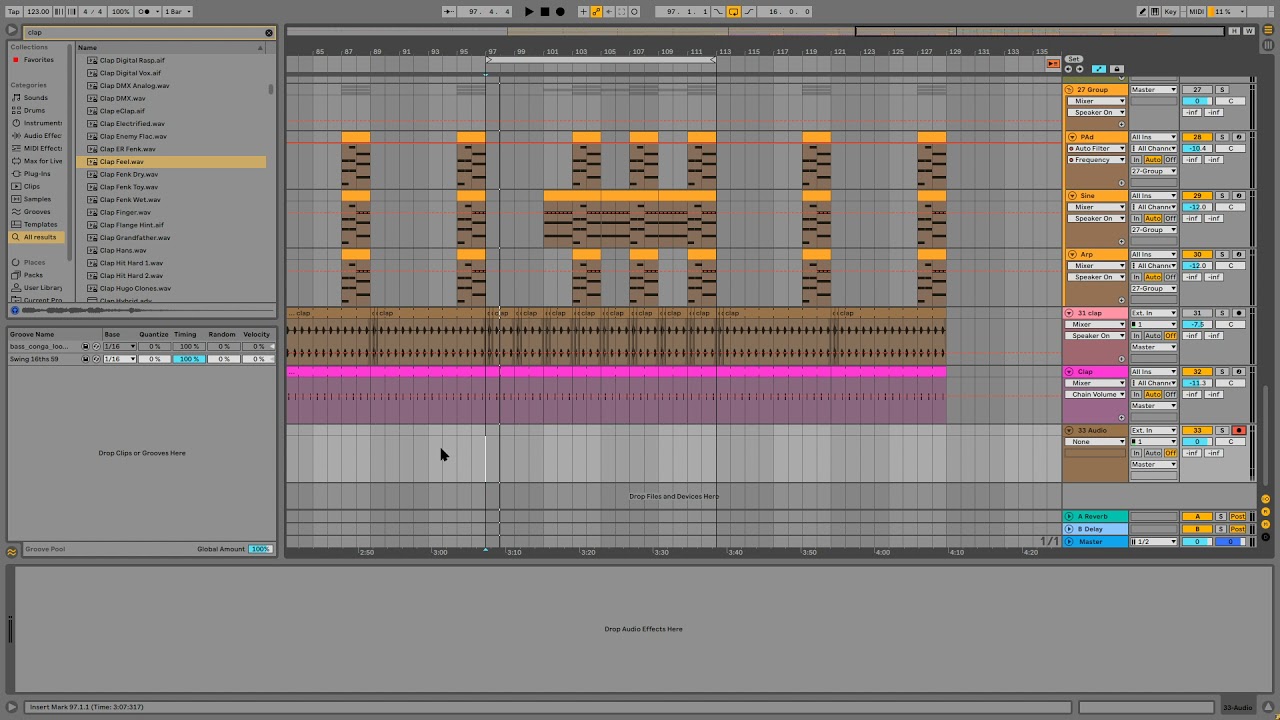The height and width of the screenshot is (720, 1280).
Task: Open quantization menu showing 1 Bar
Action: tap(178, 12)
